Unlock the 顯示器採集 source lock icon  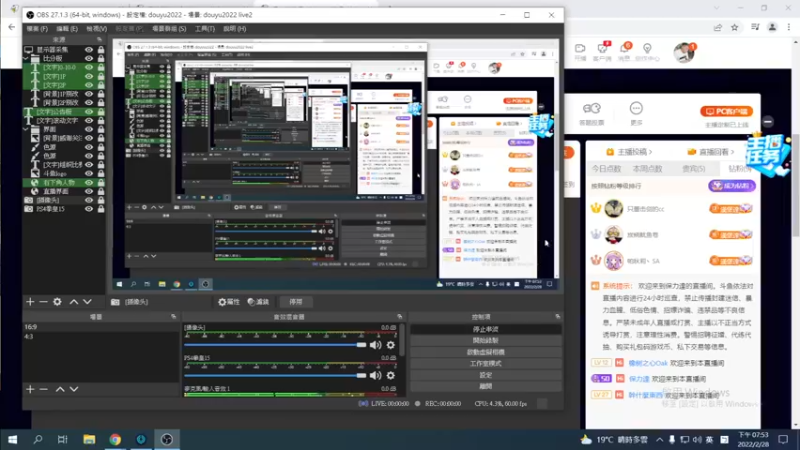[101, 49]
